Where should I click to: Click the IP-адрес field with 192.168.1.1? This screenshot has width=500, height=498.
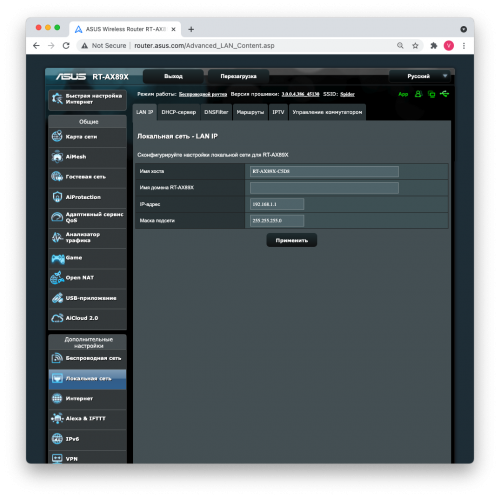tap(277, 204)
